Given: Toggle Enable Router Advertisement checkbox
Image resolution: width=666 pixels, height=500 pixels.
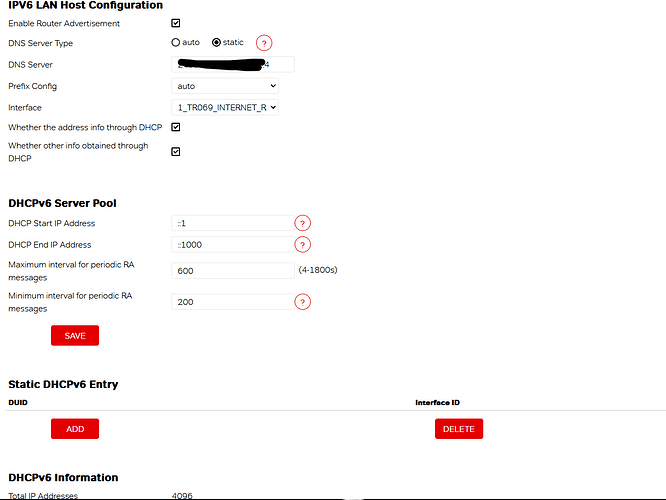Looking at the screenshot, I should 176,23.
